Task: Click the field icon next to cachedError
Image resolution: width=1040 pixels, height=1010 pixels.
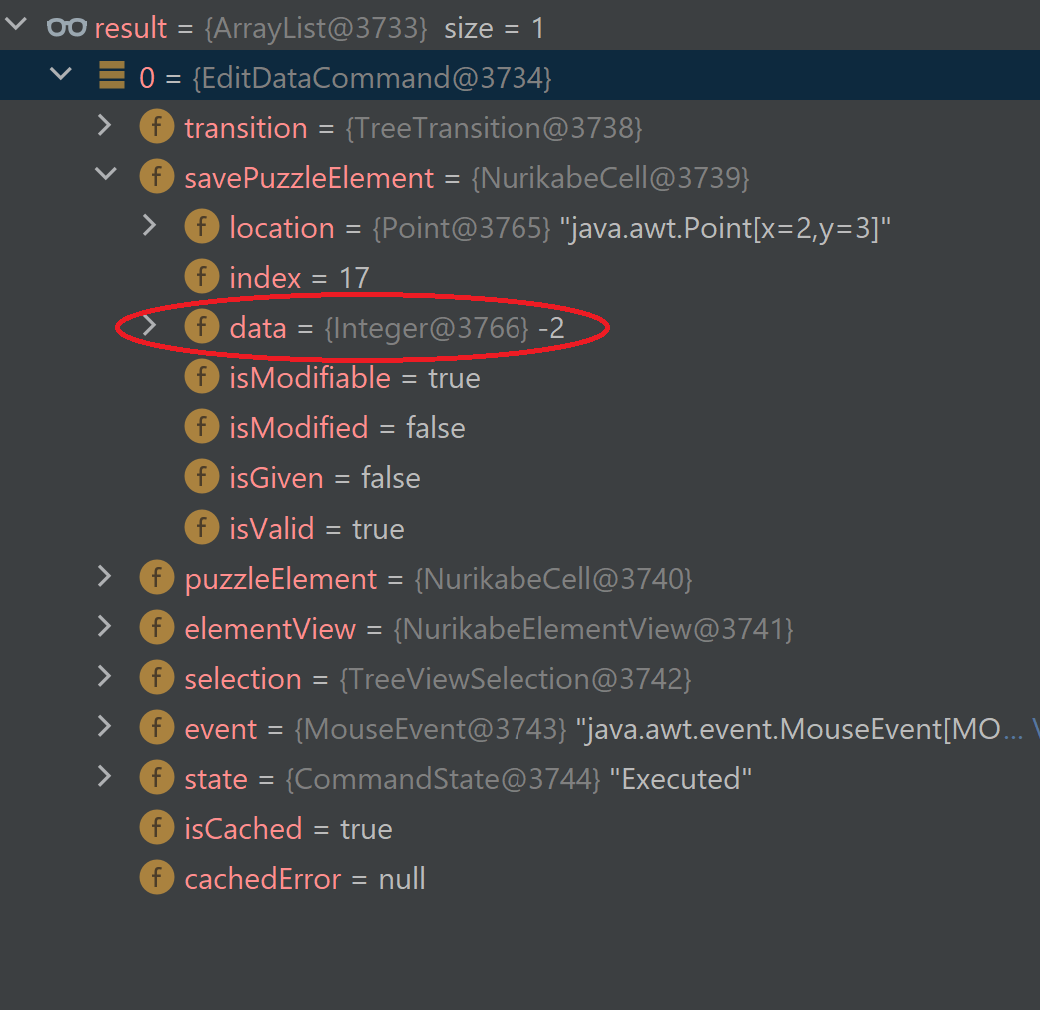Action: 157,877
